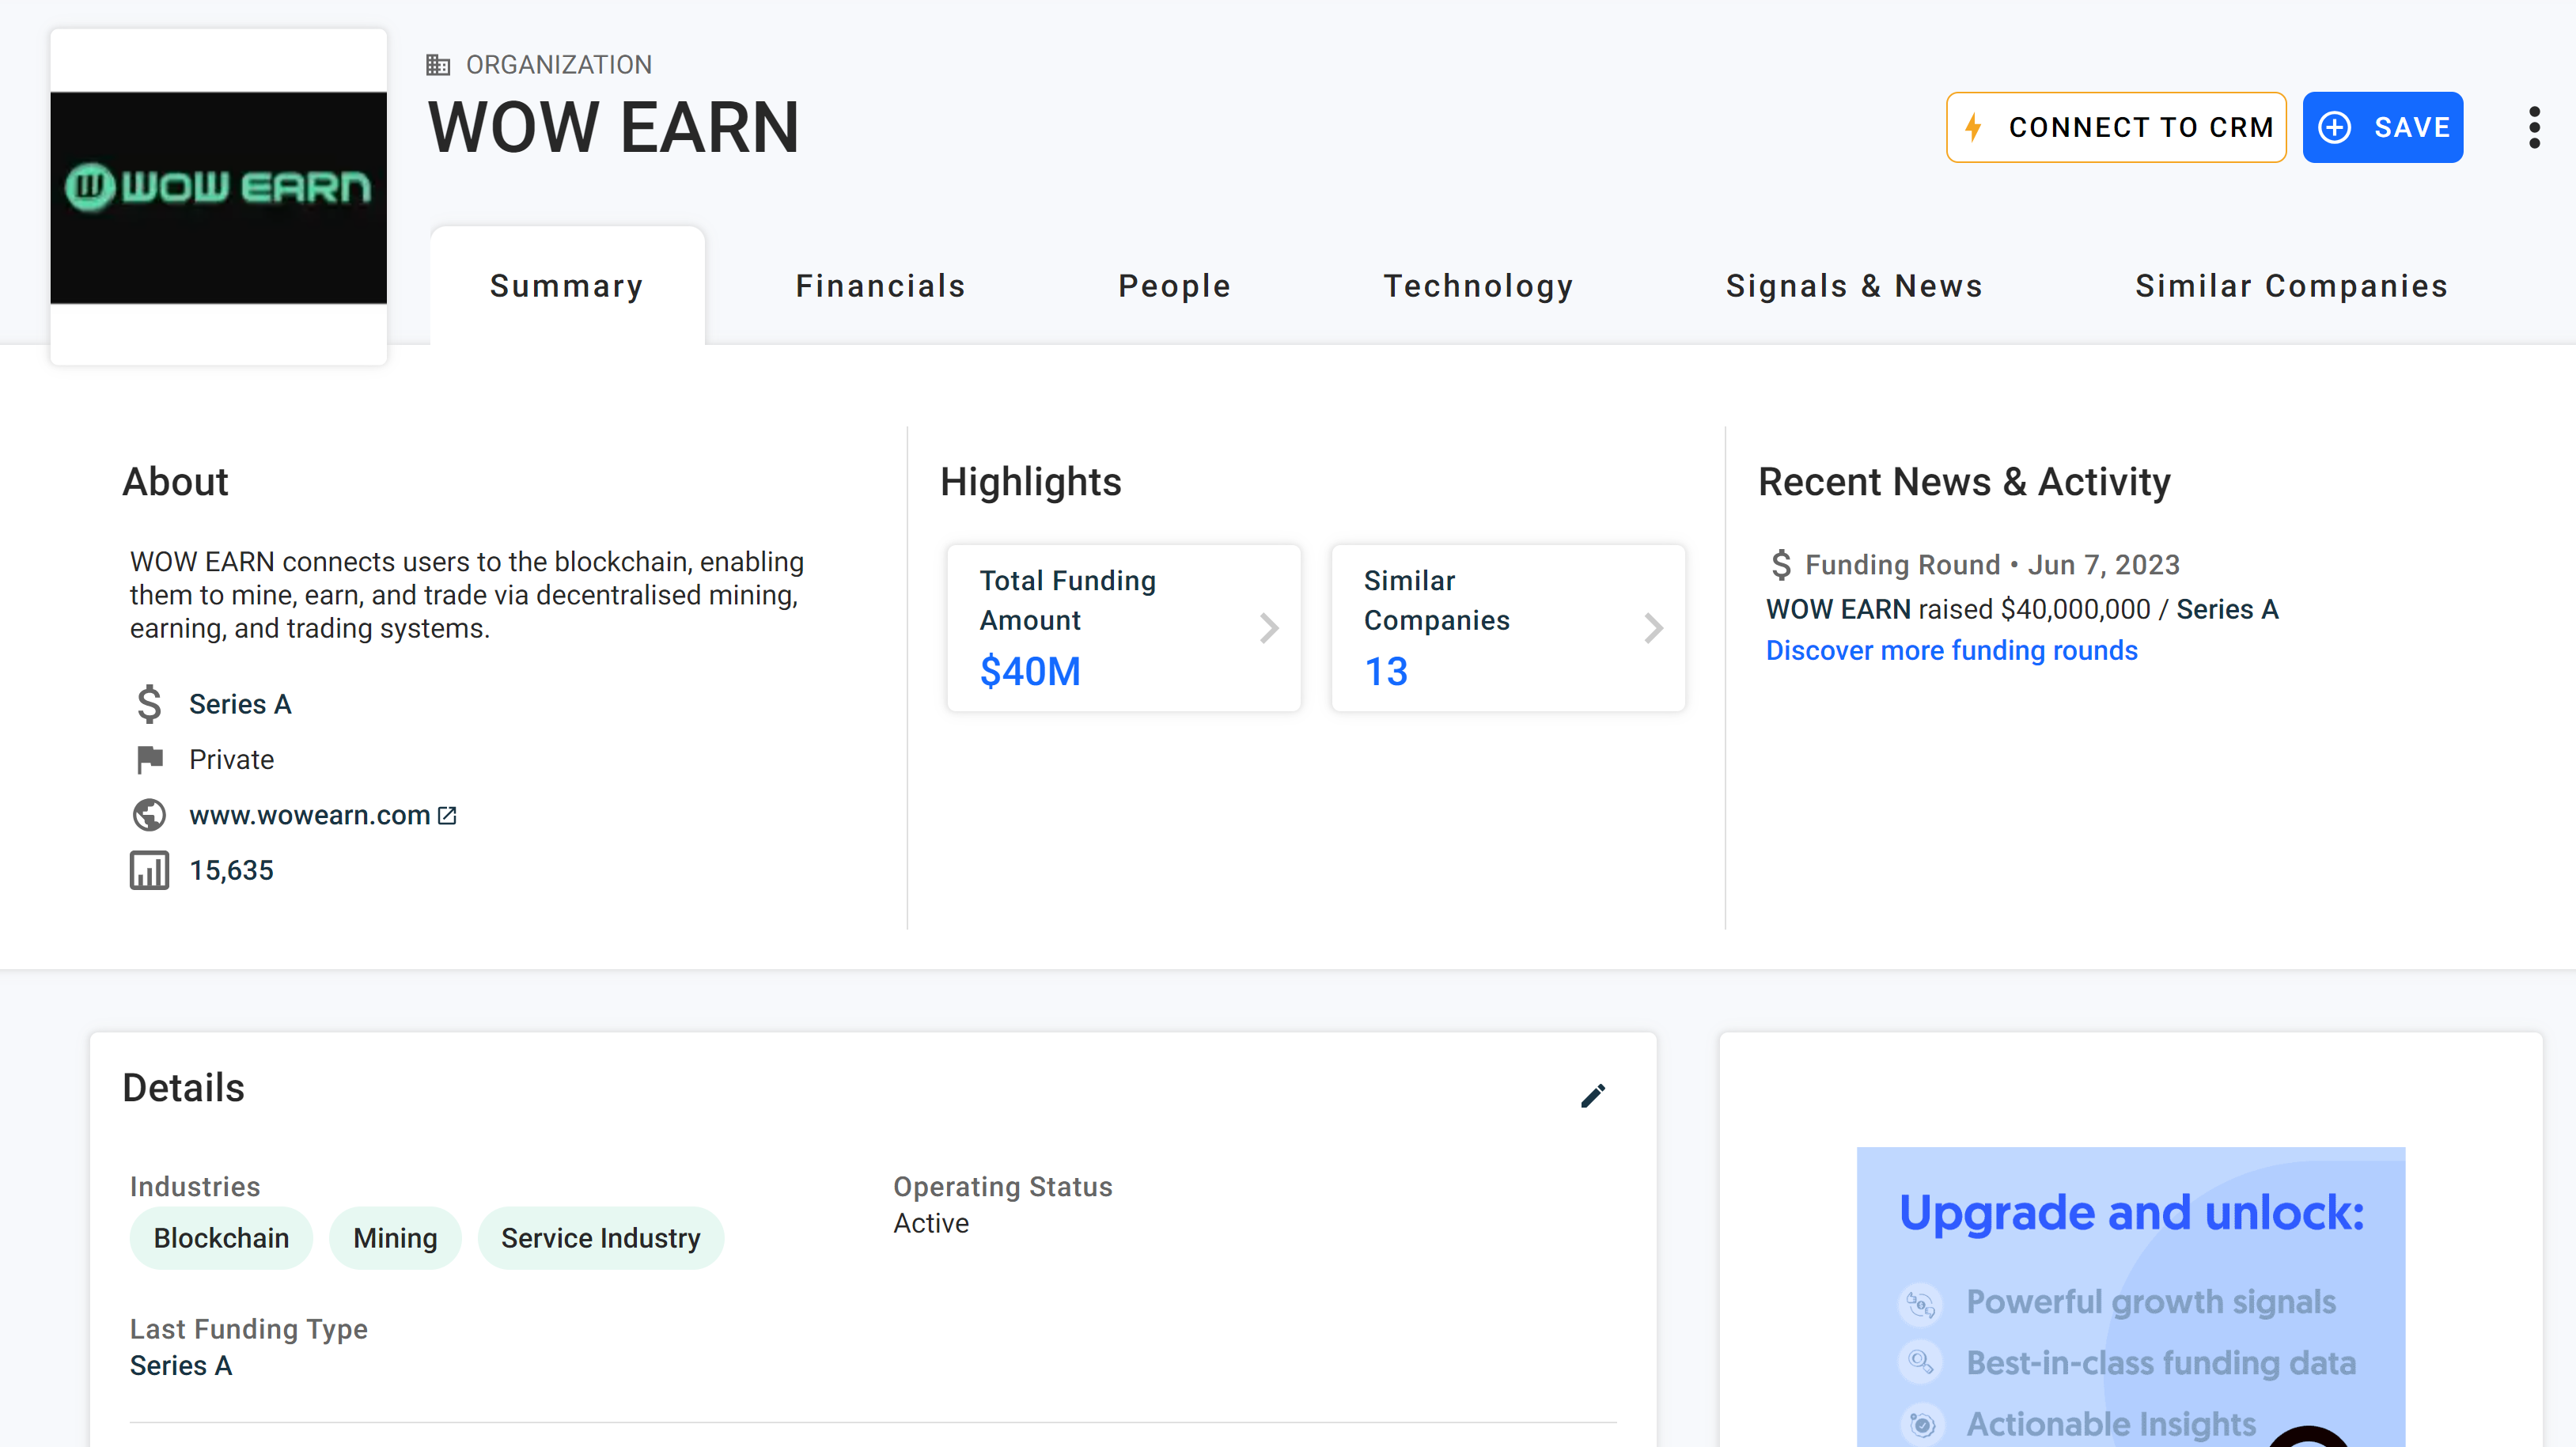Click the Upgrade and unlock banner
Viewport: 2576px width, 1447px height.
click(2130, 1297)
